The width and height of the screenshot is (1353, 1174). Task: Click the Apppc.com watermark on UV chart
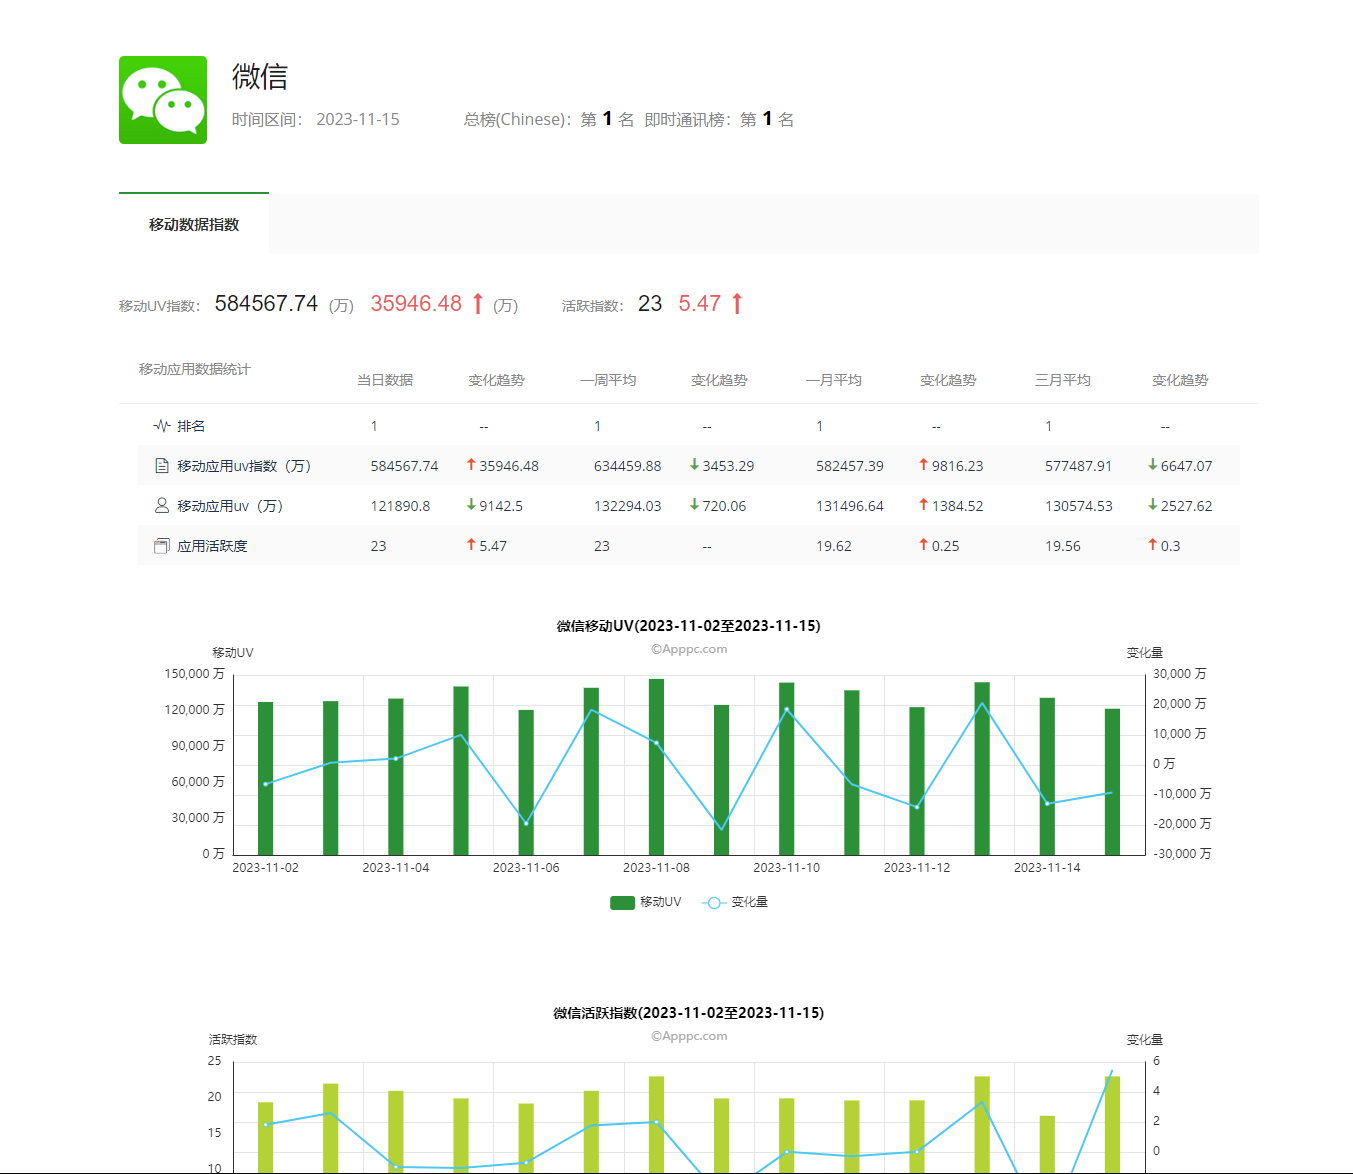click(x=689, y=649)
